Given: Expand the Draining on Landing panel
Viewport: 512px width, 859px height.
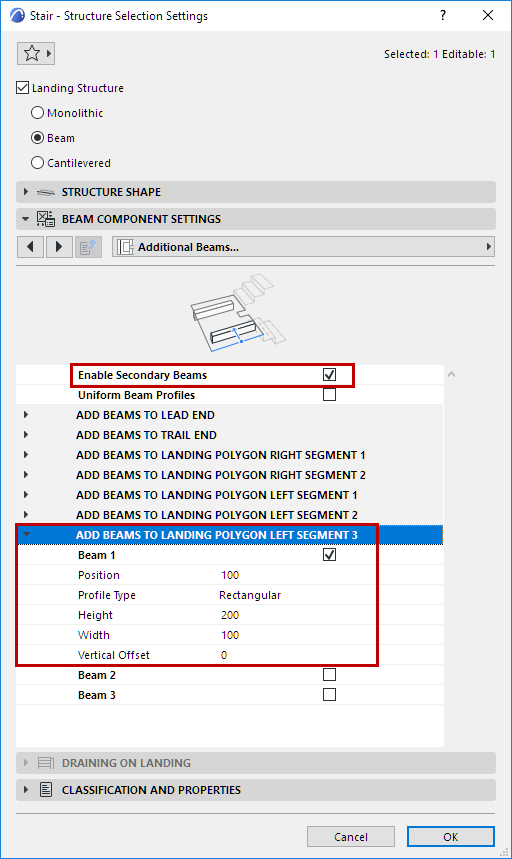Looking at the screenshot, I should [25, 763].
